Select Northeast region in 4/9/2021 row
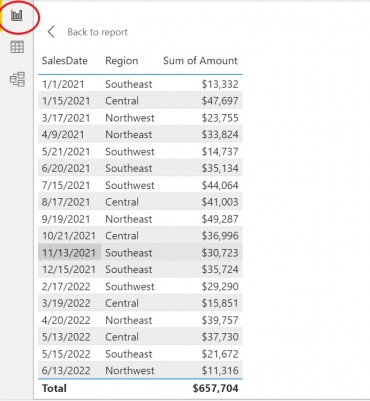This screenshot has width=370, height=401. [x=129, y=135]
